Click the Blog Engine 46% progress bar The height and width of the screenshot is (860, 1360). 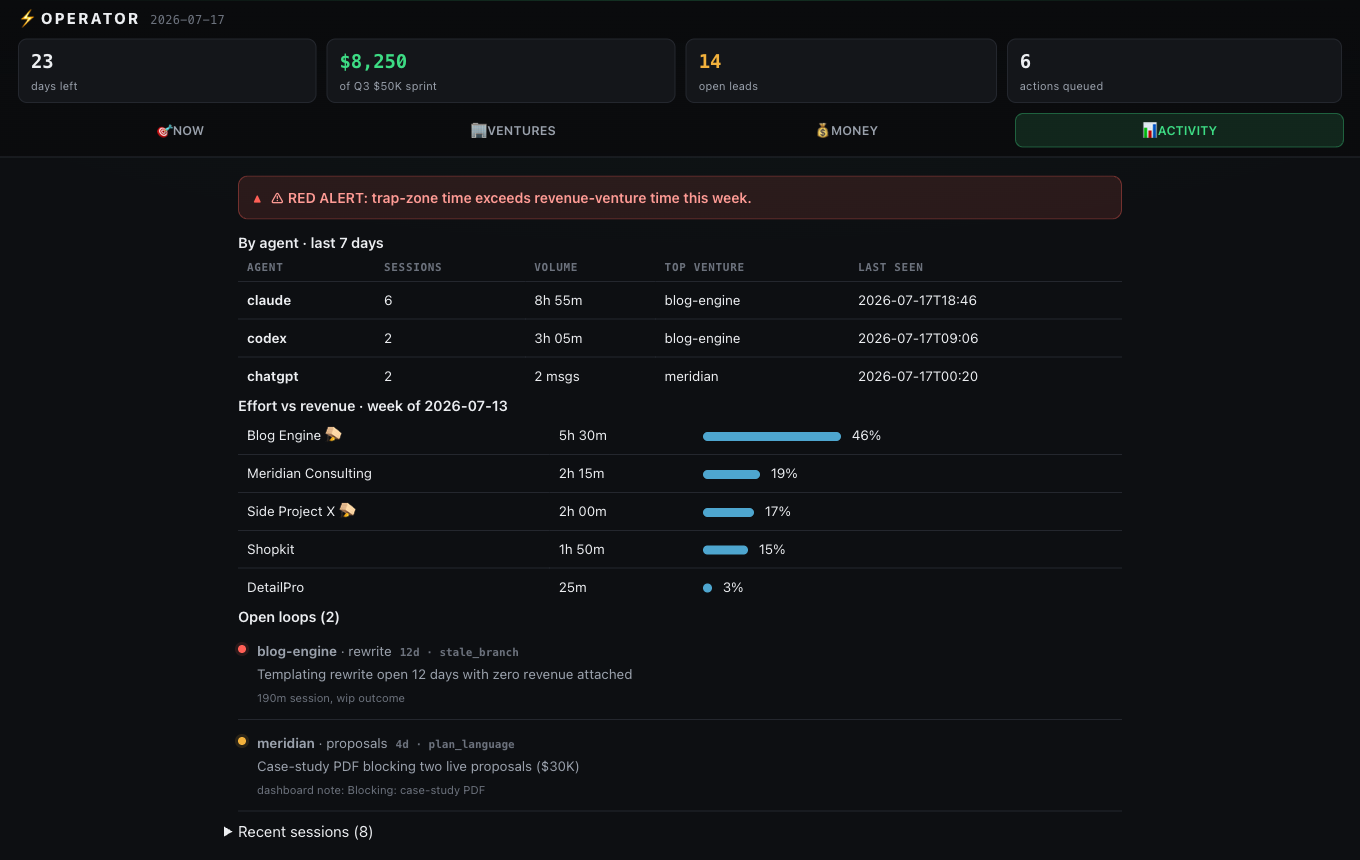[772, 436]
